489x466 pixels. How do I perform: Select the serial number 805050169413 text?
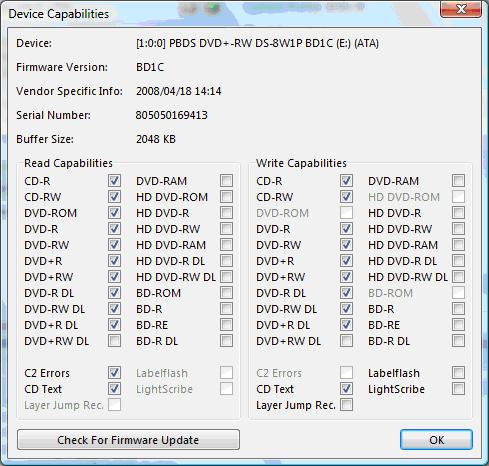click(171, 115)
